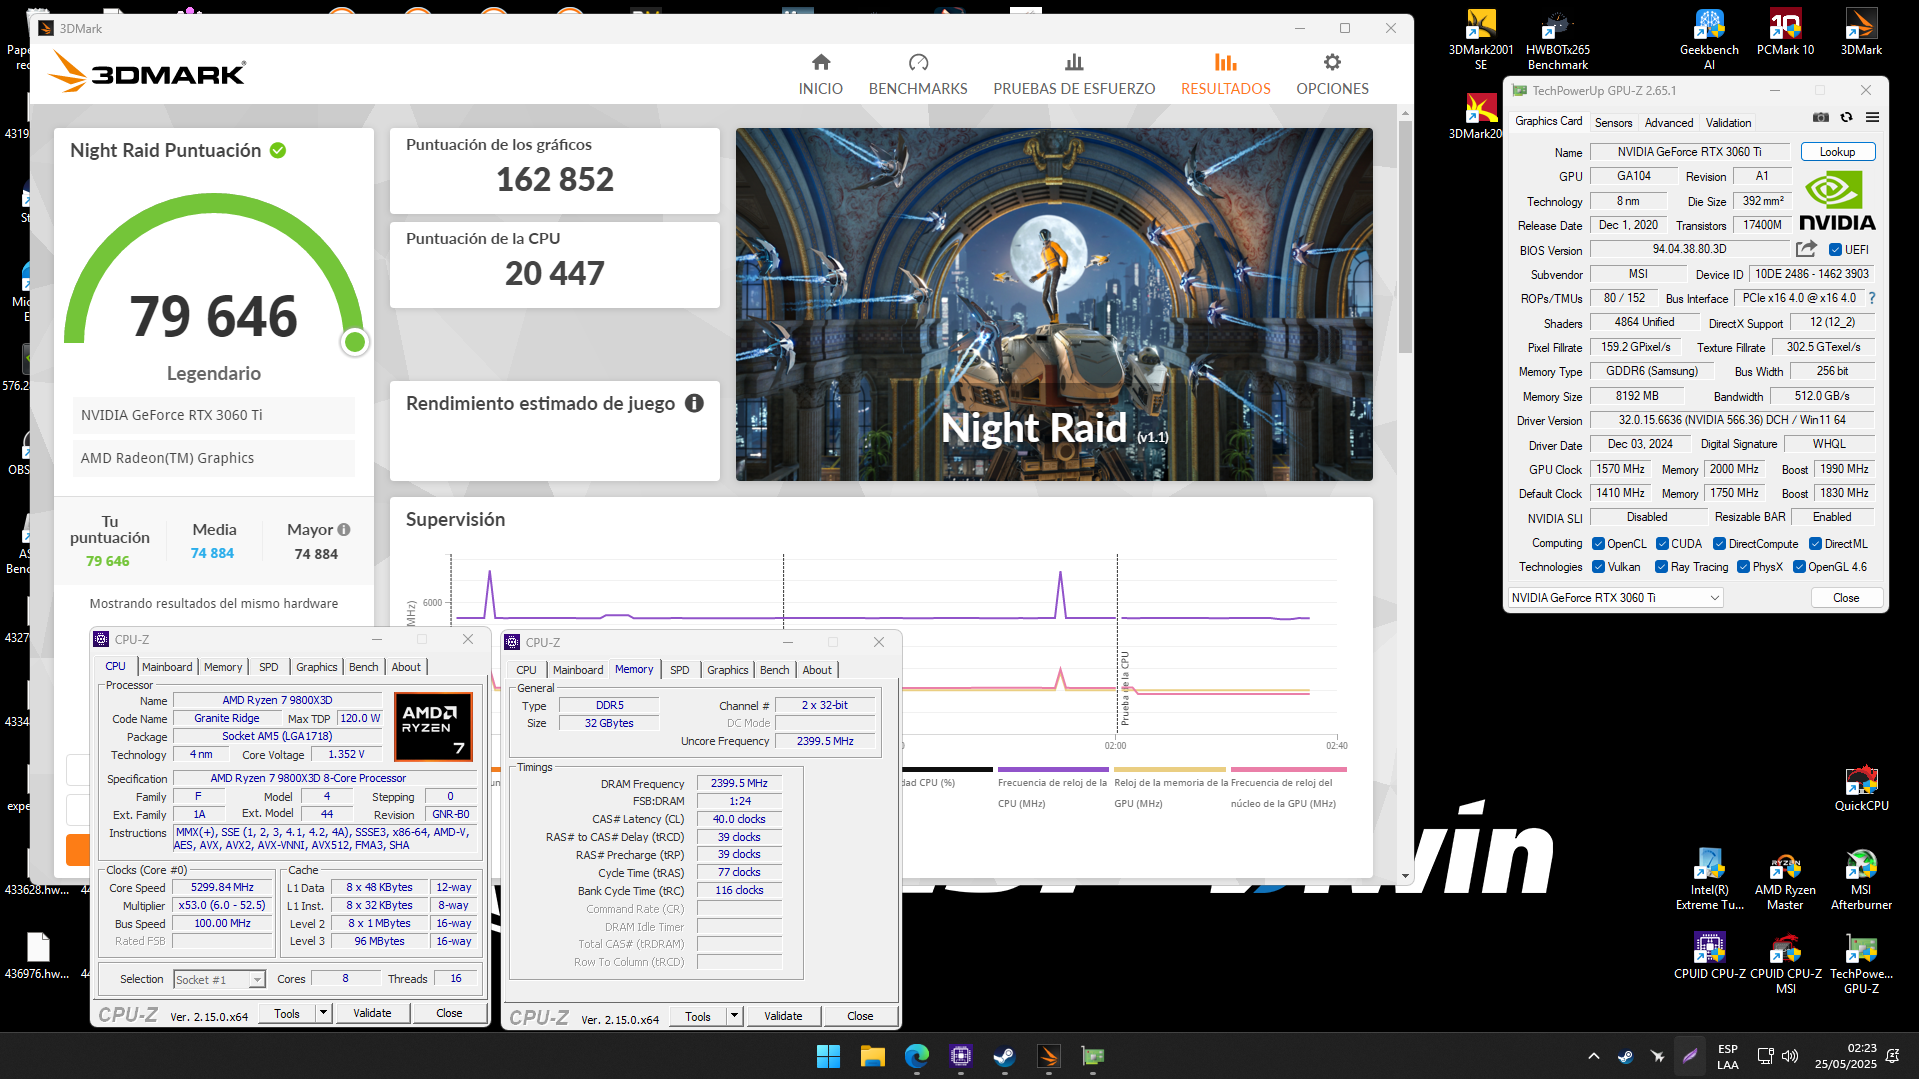1919x1079 pixels.
Task: Click info icon next to Rendimiento estimado de juego
Action: (694, 403)
